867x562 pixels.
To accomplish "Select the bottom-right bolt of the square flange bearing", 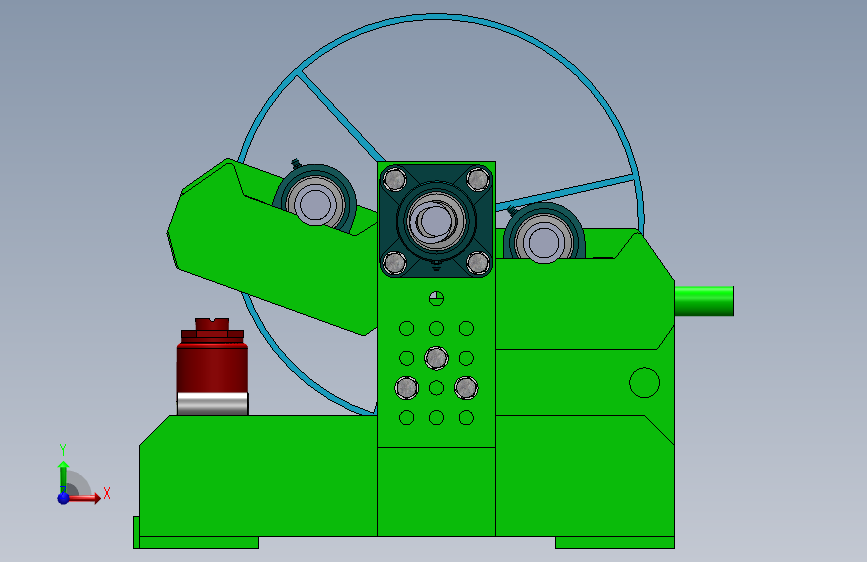I will point(478,263).
